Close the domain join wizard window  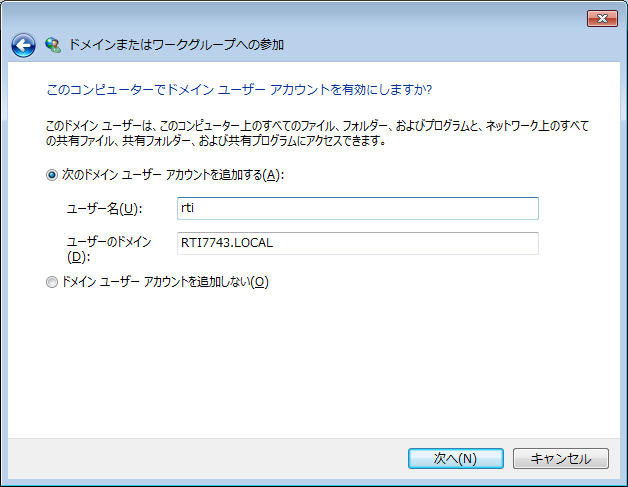(602, 18)
